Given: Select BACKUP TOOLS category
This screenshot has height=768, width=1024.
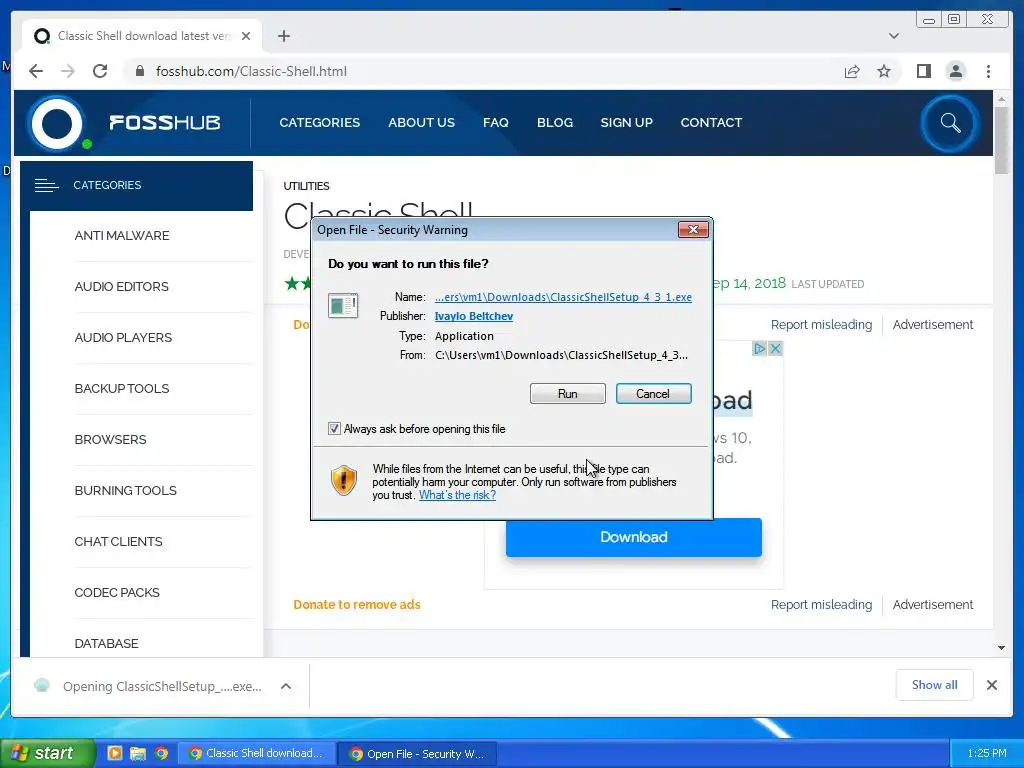Looking at the screenshot, I should [121, 389].
